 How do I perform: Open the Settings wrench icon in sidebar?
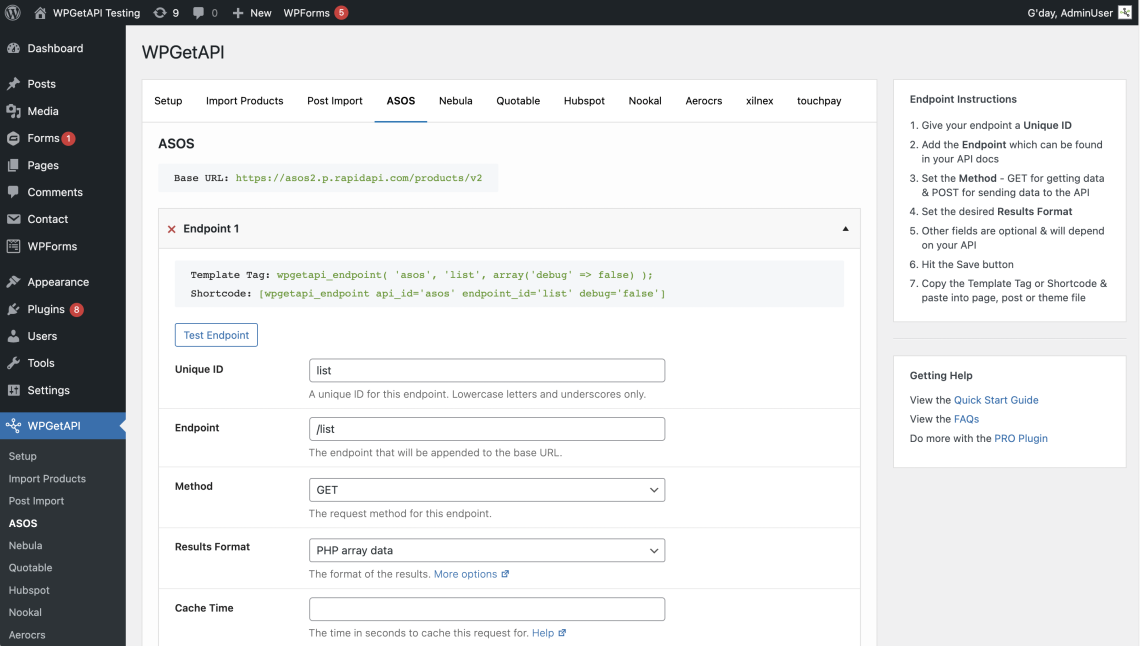(x=16, y=390)
